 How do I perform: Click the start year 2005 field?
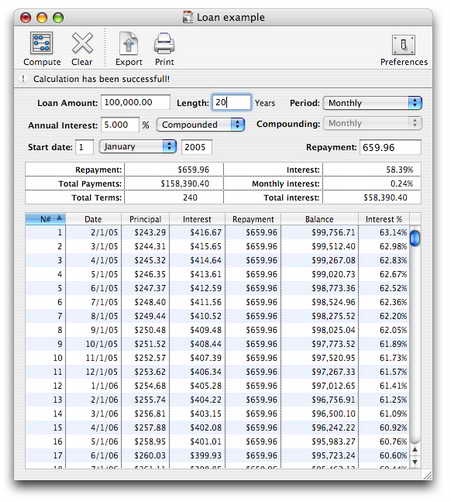[x=196, y=147]
